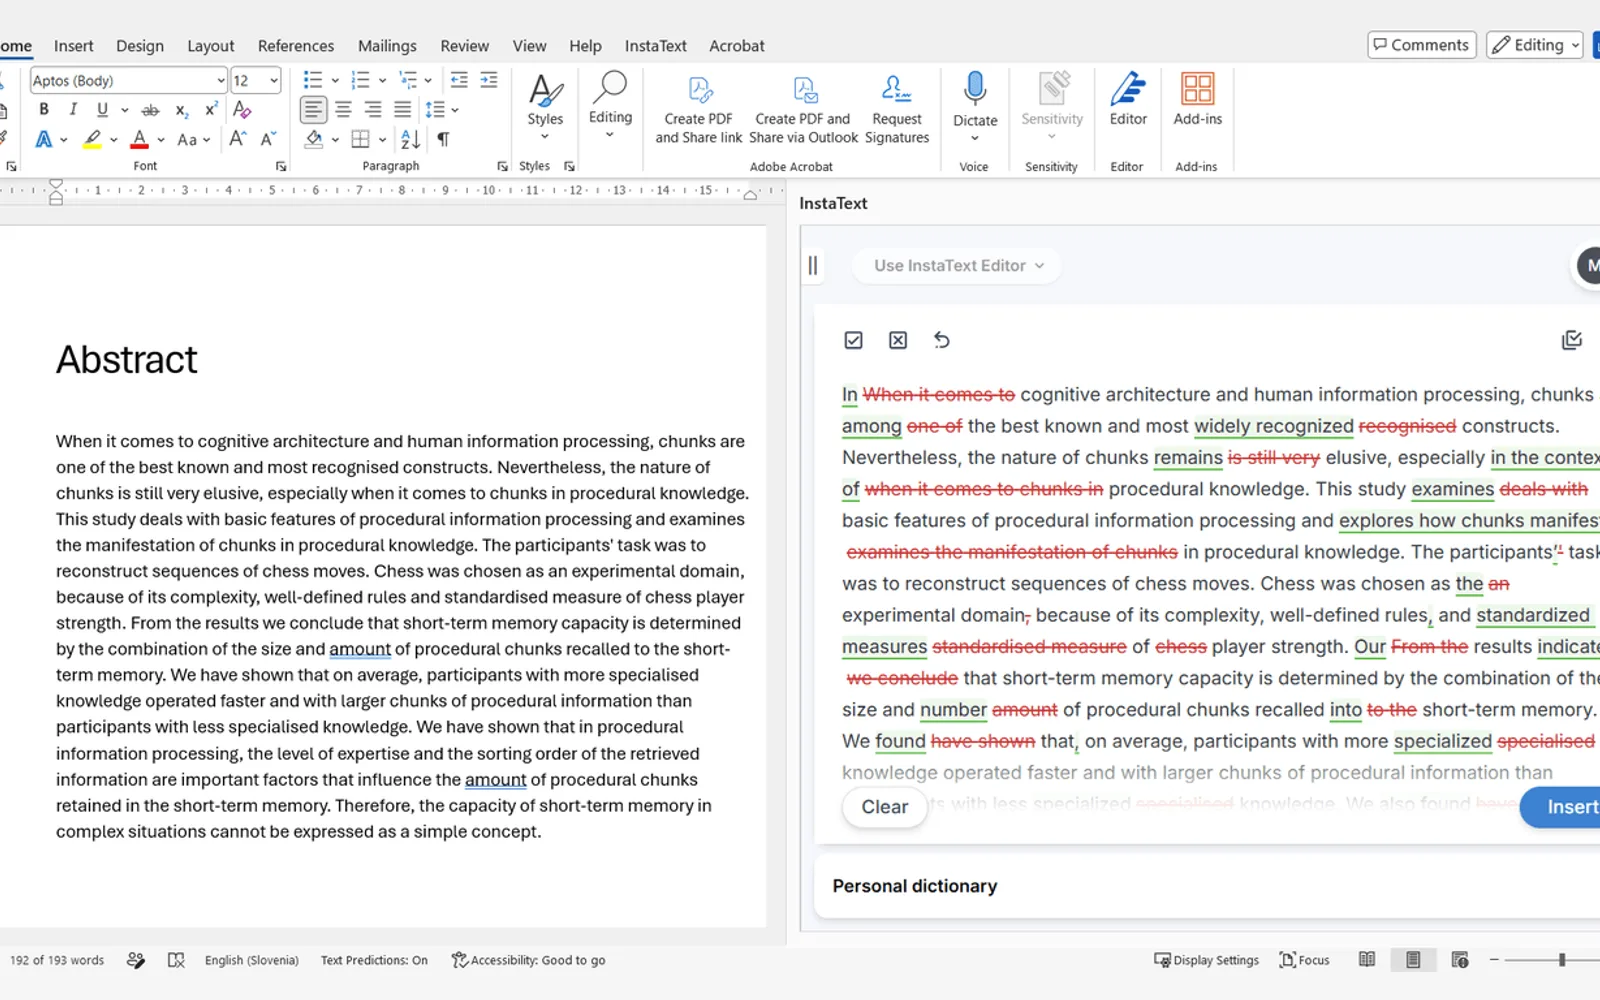
Task: Undo InstaText change arrow icon
Action: pos(941,340)
